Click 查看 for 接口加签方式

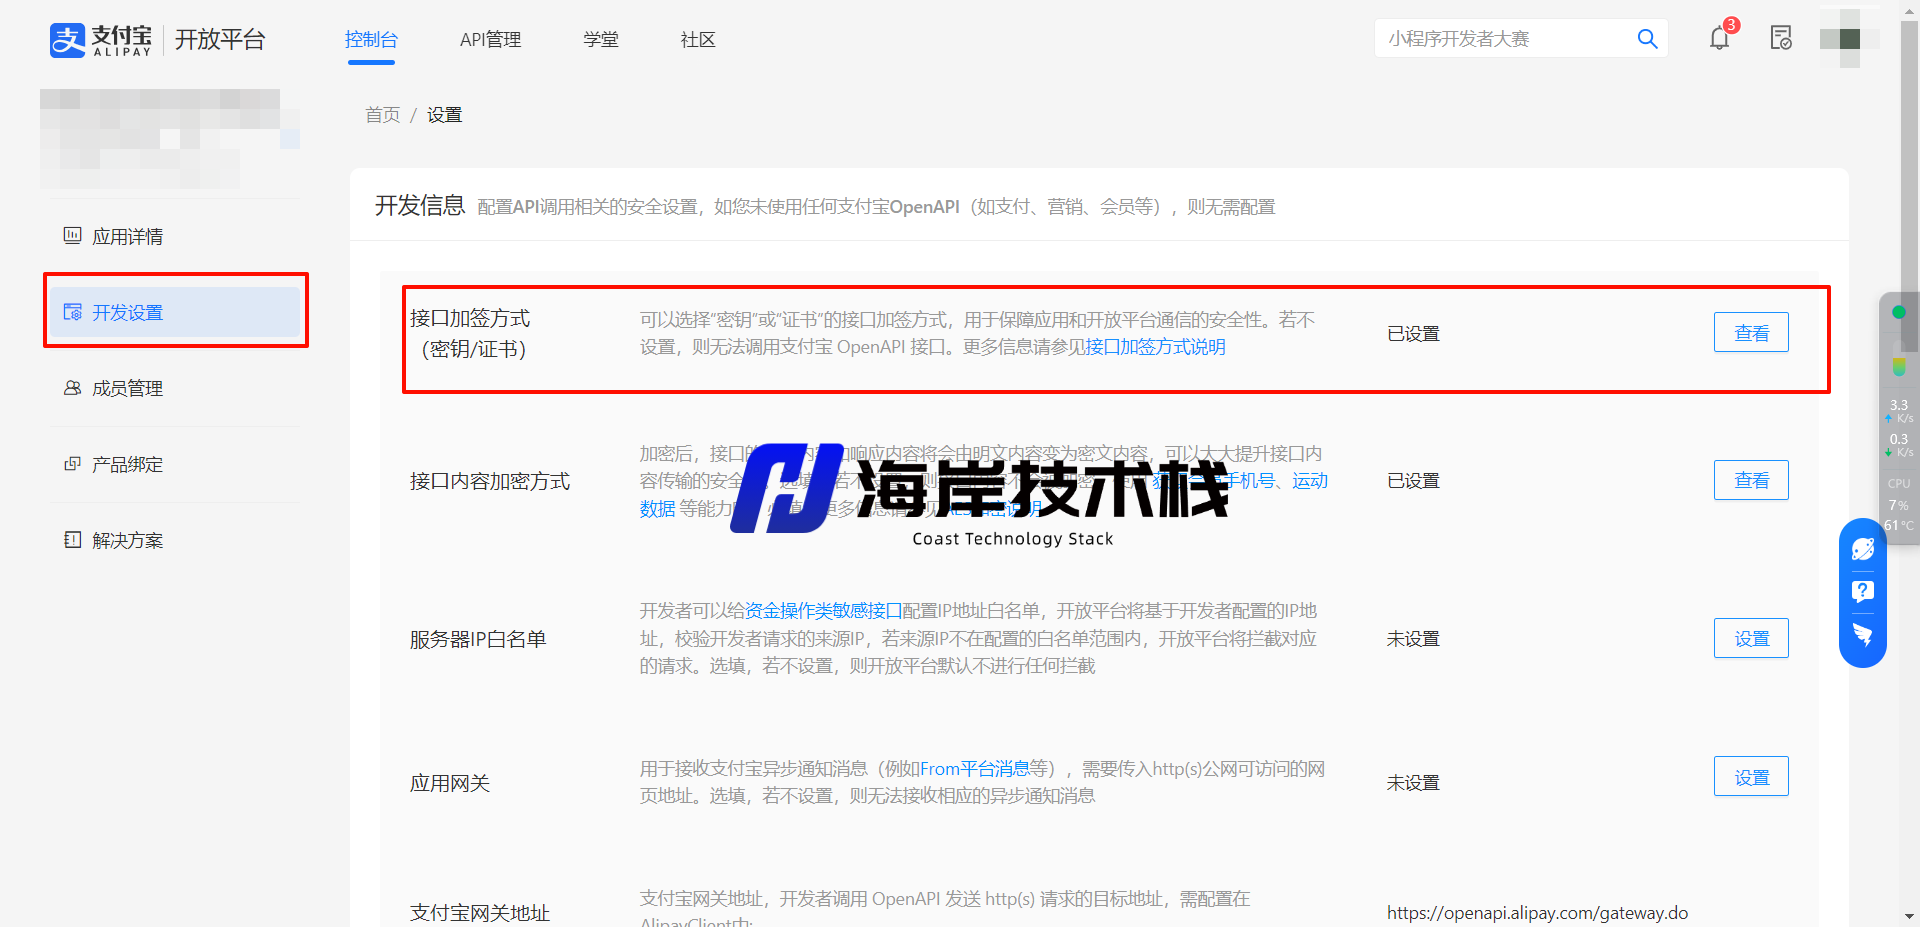coord(1751,332)
